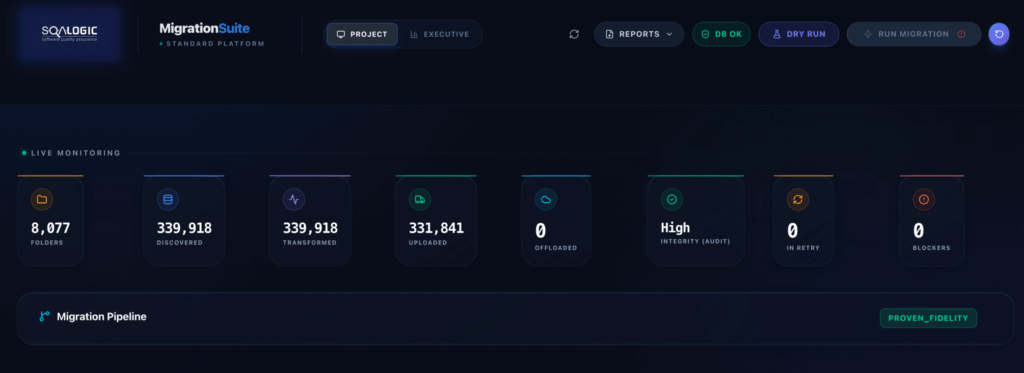The image size is (1024, 373).
Task: Click the DB OK status button
Action: click(x=722, y=34)
